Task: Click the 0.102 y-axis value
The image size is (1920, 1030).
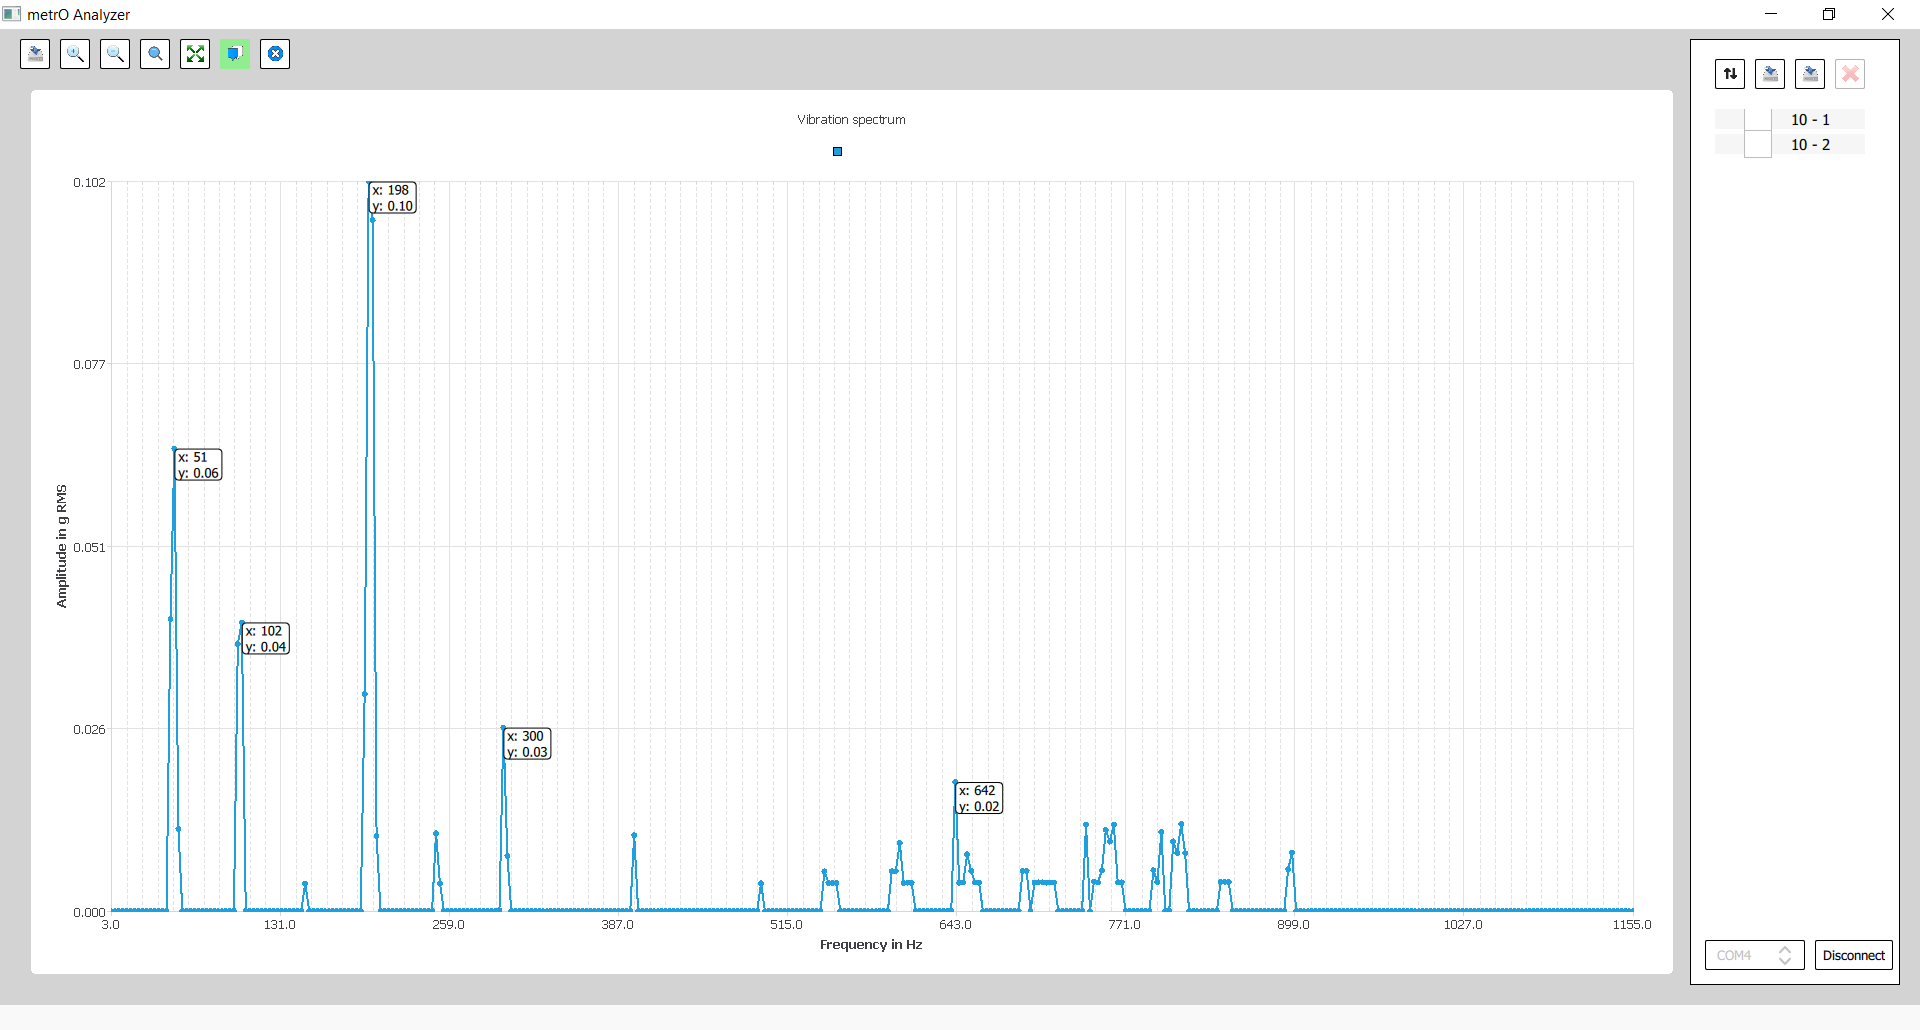Action: (89, 183)
